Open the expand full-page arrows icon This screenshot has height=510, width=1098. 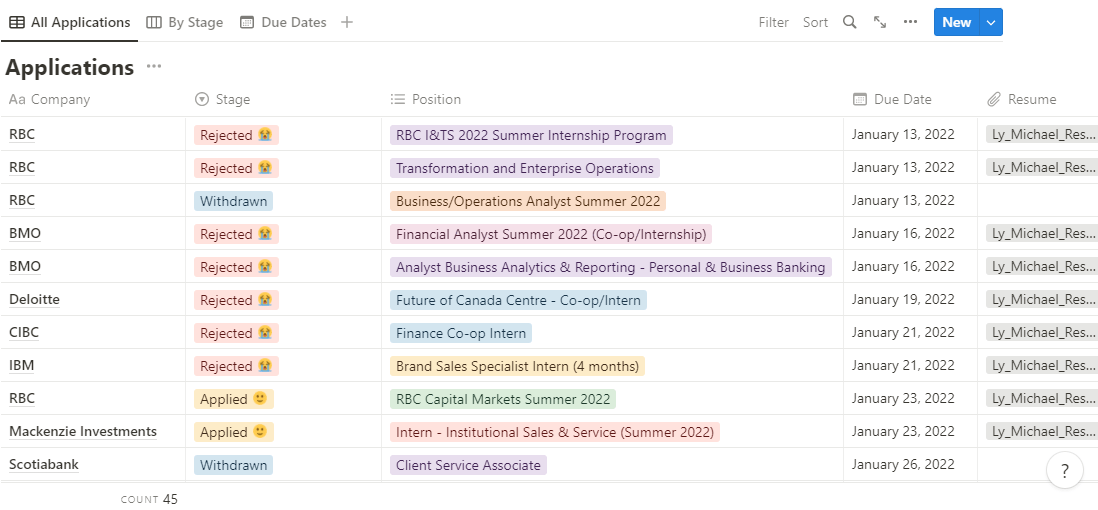(x=880, y=22)
